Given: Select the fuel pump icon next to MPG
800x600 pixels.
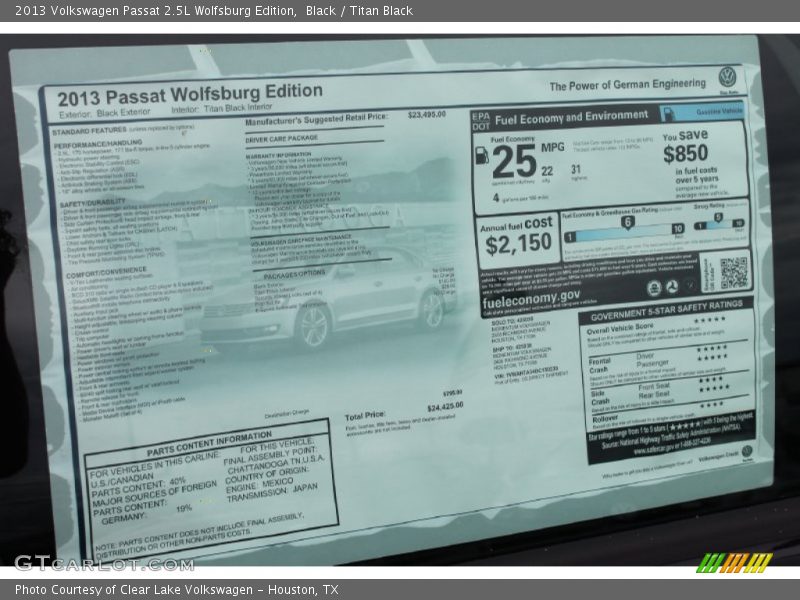Looking at the screenshot, I should (x=482, y=156).
